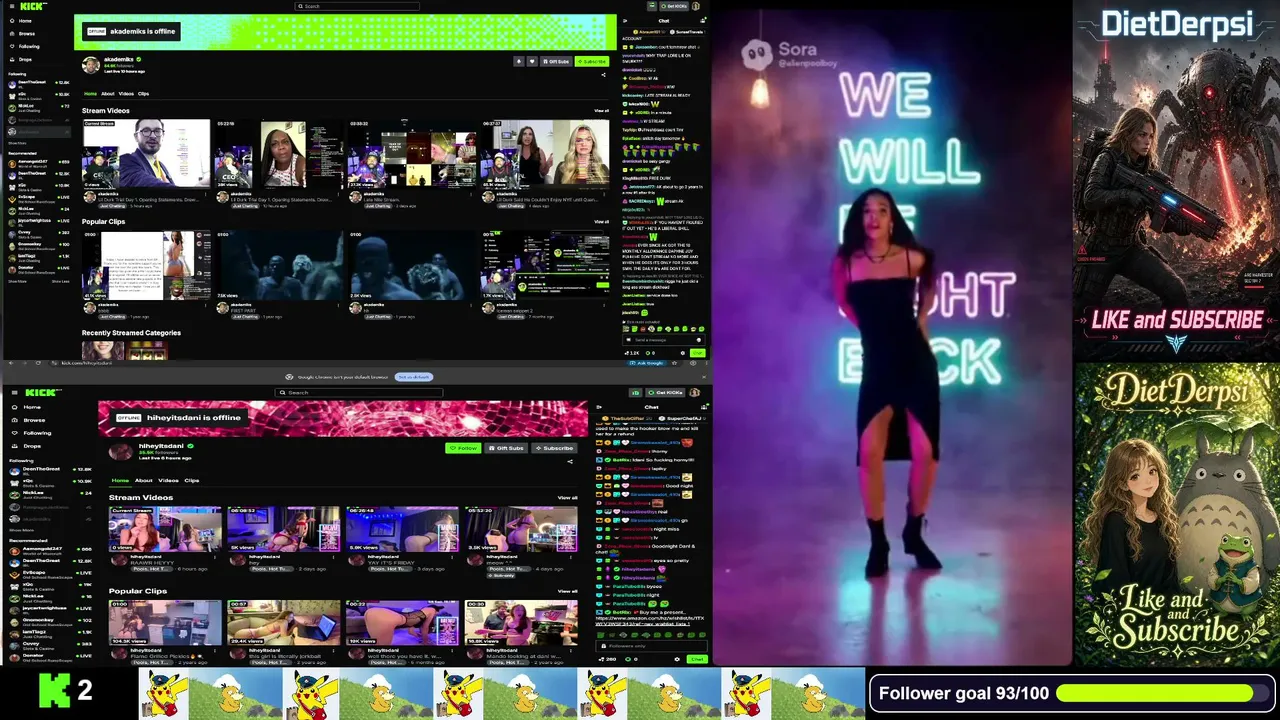Click the hiheyitsdani channel avatar

pyautogui.click(x=121, y=451)
